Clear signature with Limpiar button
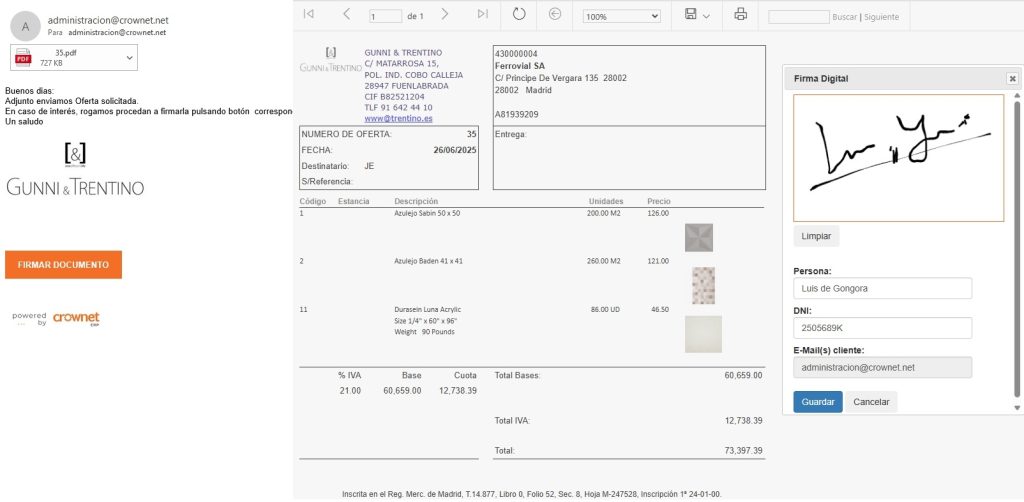The image size is (1024, 502). tap(816, 236)
